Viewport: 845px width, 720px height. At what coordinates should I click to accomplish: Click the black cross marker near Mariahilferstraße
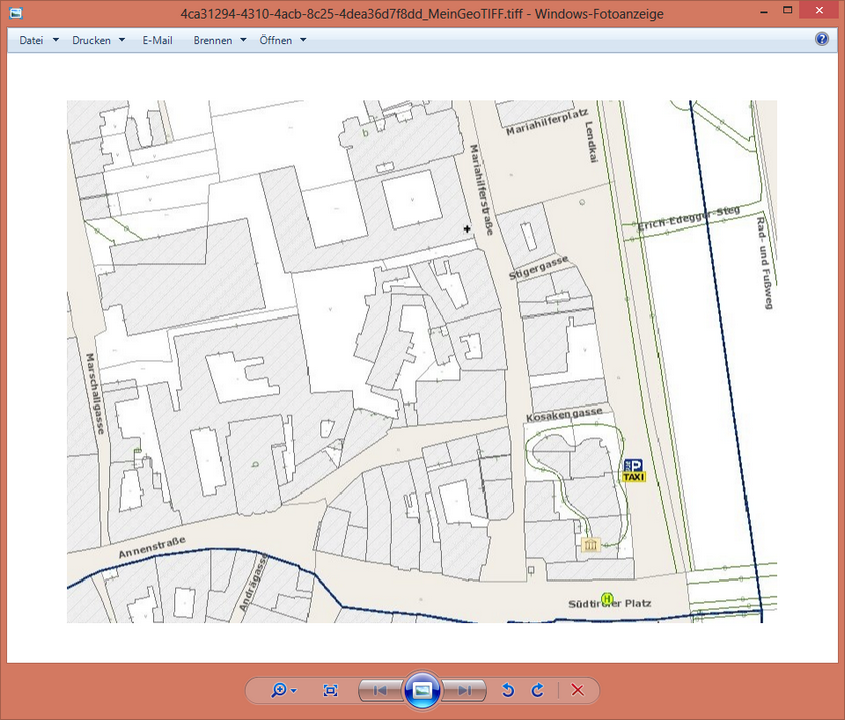(467, 229)
